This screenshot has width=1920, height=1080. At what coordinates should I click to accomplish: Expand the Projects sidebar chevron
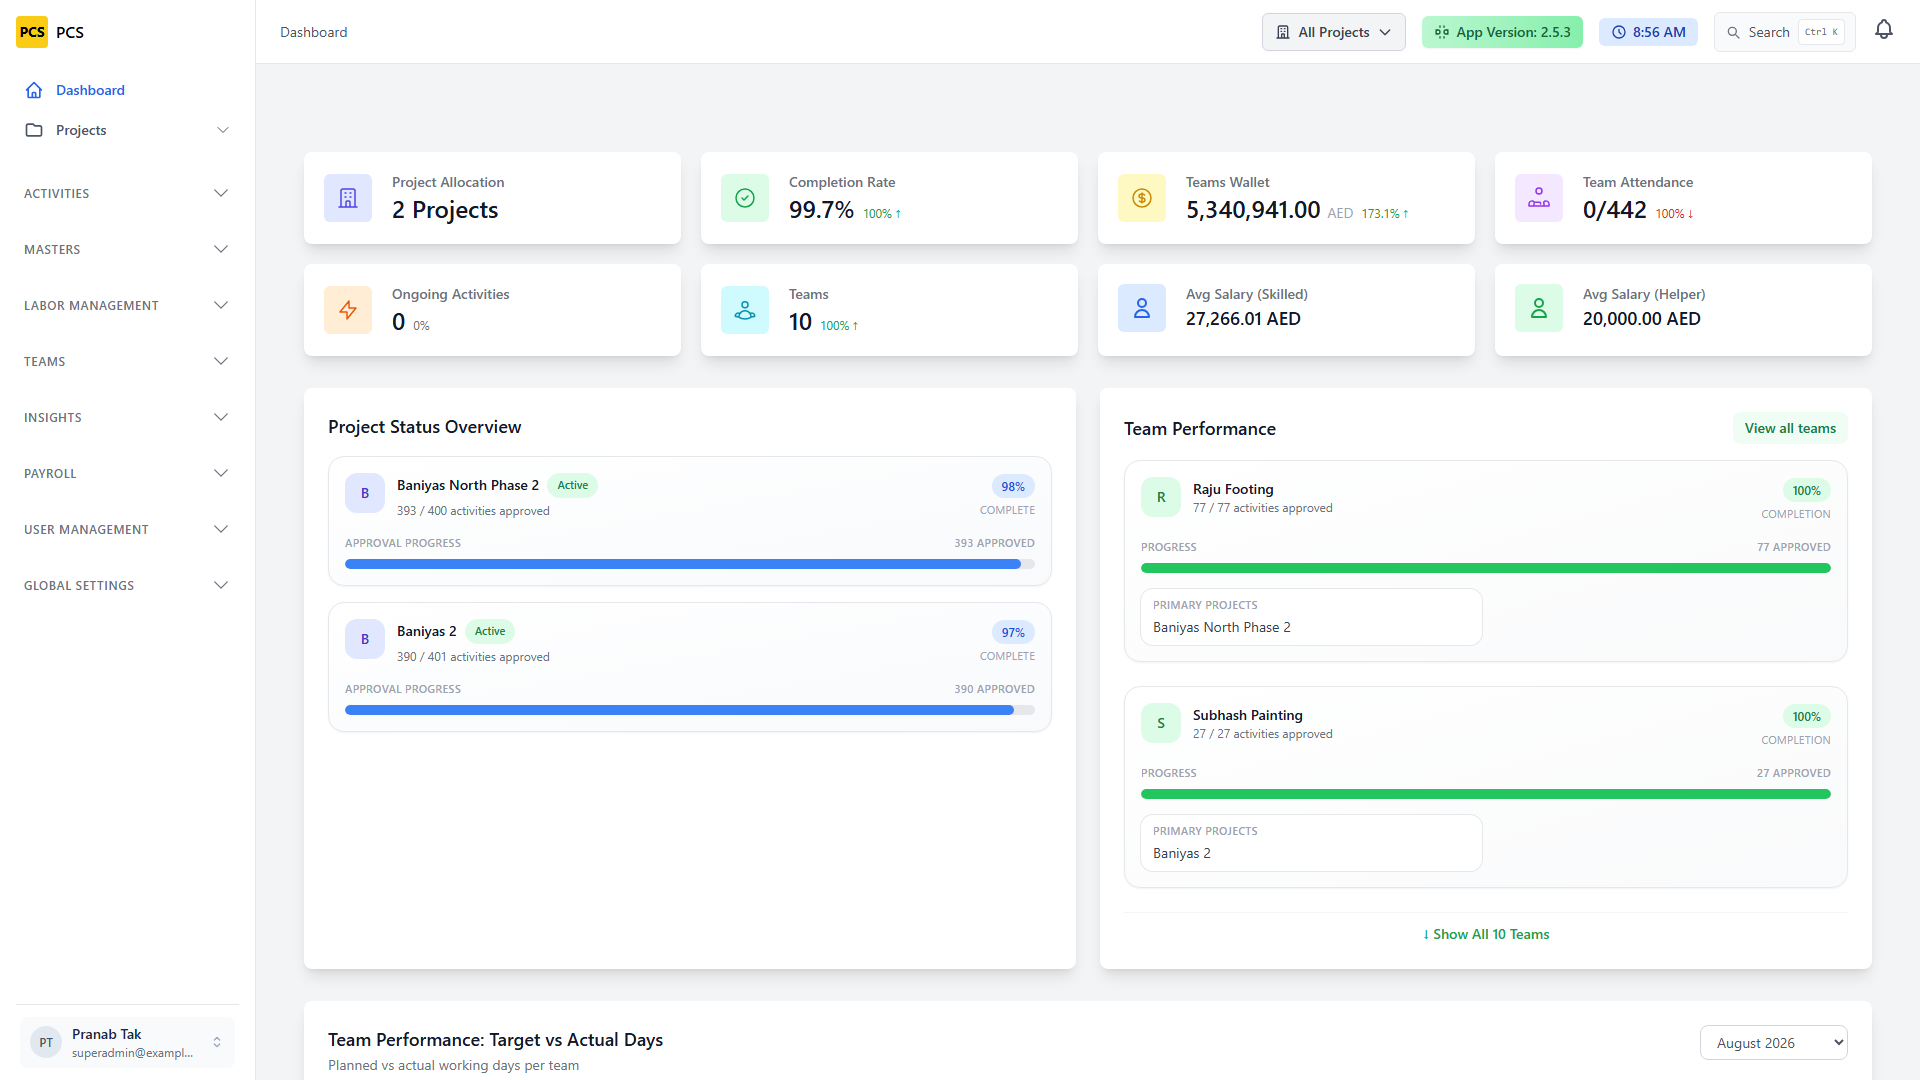223,130
